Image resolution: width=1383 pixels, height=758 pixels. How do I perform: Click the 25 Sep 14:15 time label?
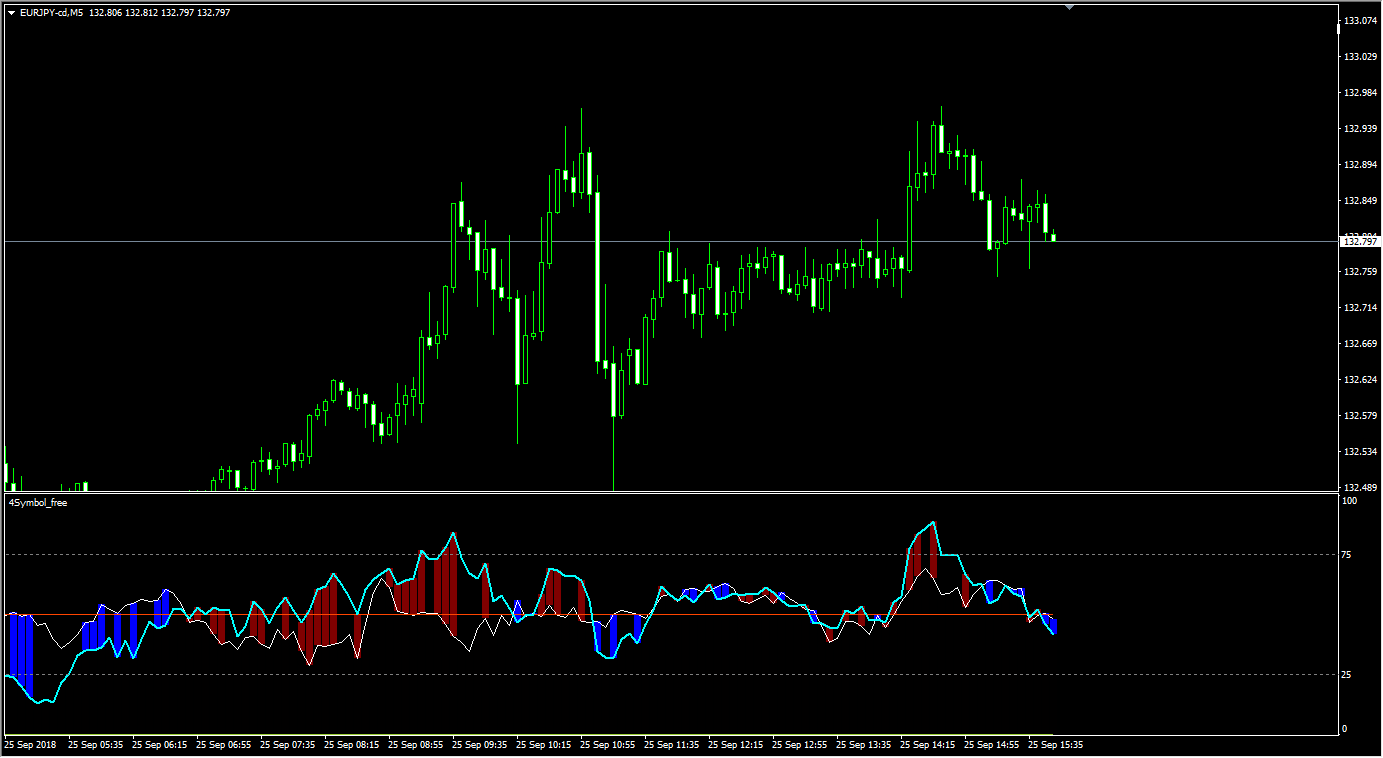coord(927,745)
